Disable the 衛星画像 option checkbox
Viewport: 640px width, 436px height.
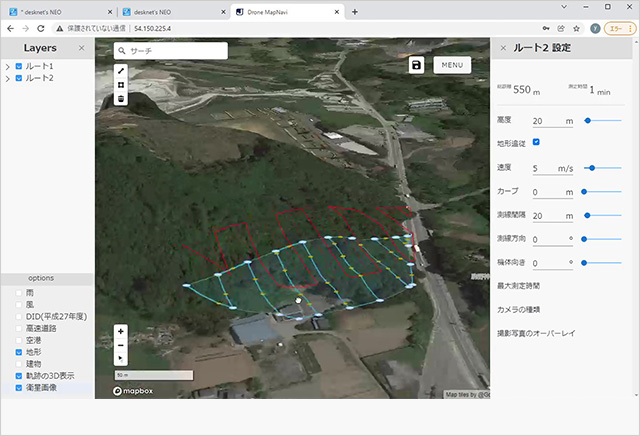pos(17,388)
